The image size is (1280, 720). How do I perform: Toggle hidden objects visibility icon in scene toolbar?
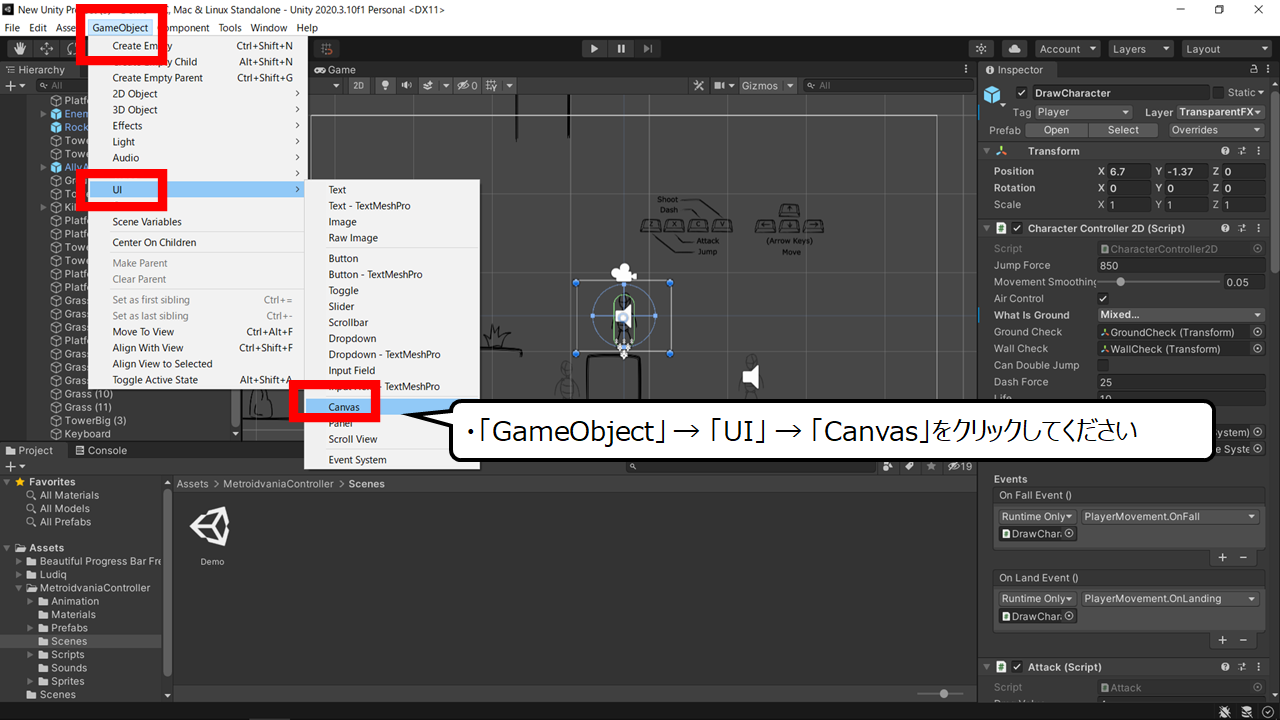[467, 86]
